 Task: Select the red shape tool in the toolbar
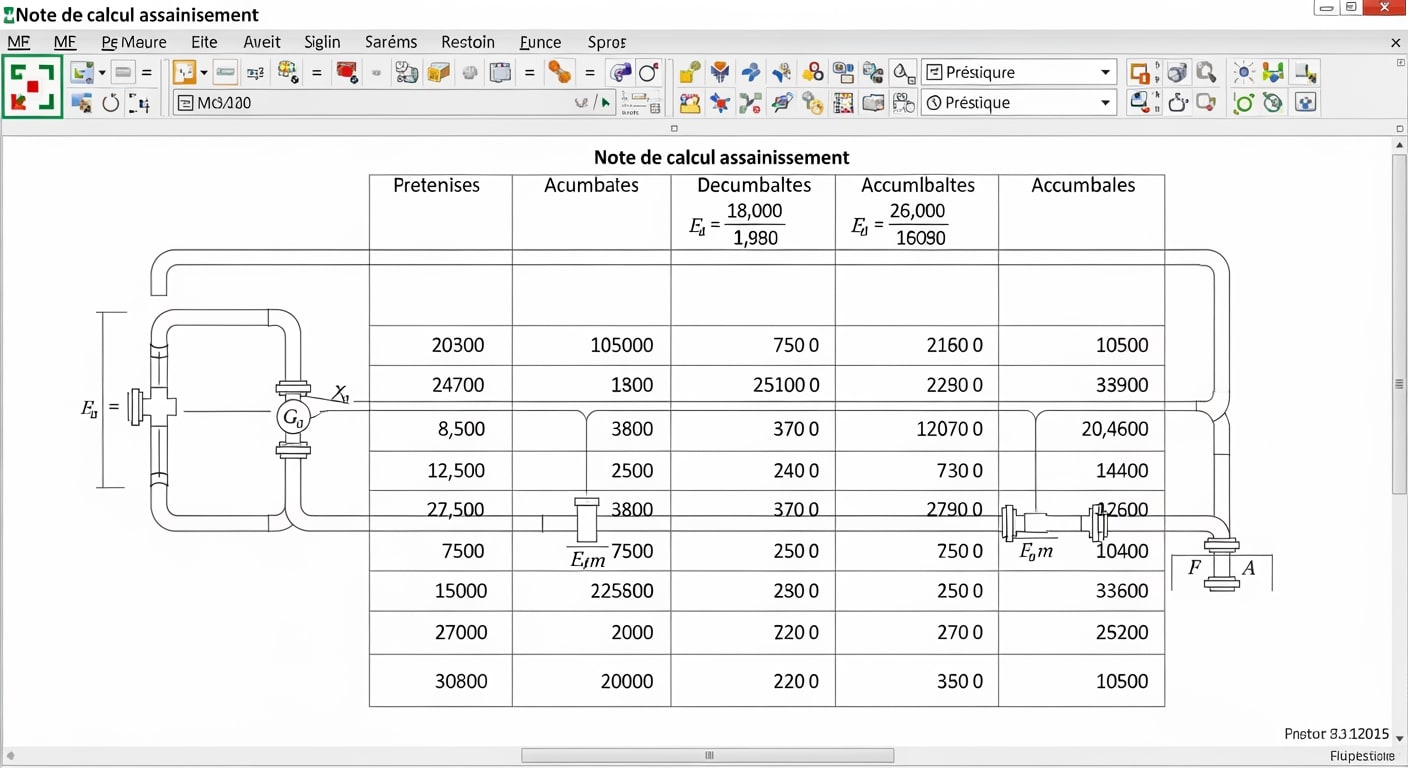tap(345, 71)
